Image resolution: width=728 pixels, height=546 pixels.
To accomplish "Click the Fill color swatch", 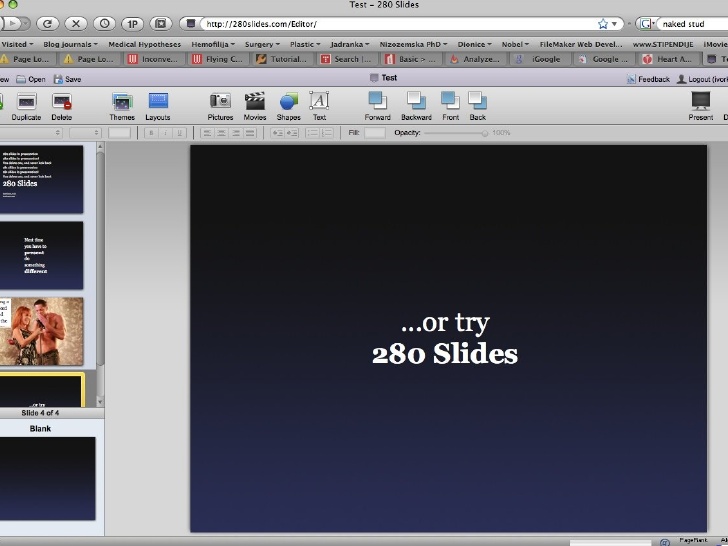I will (375, 133).
